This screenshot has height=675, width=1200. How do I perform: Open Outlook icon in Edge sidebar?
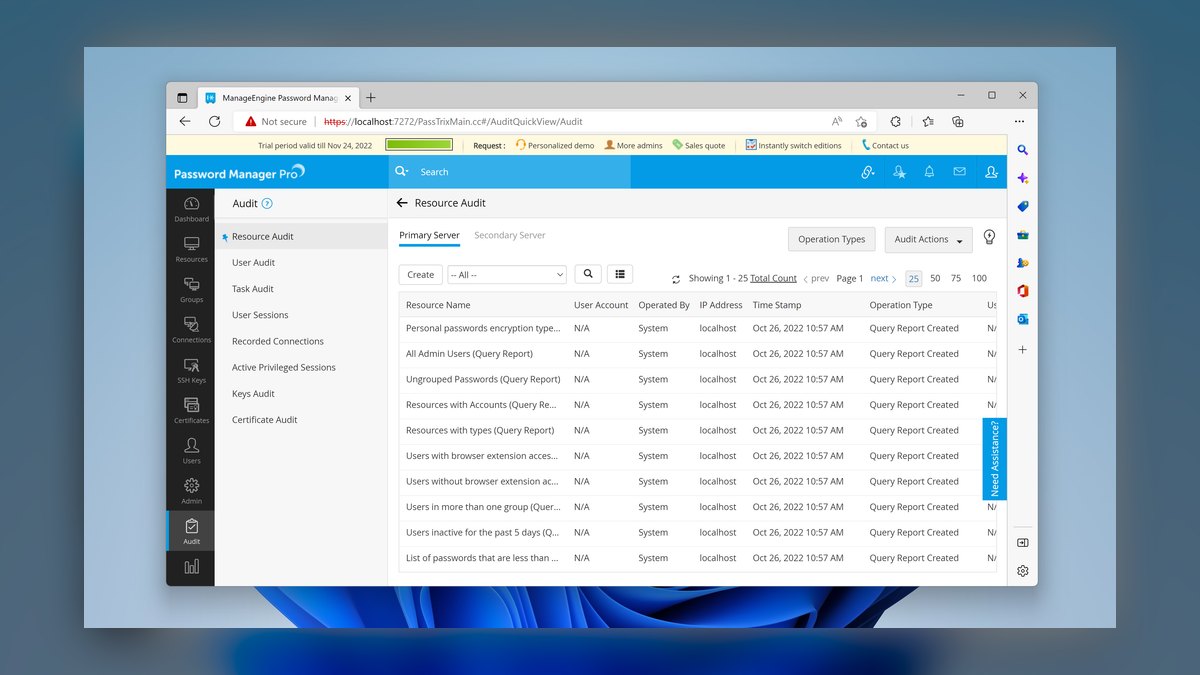click(x=1022, y=319)
